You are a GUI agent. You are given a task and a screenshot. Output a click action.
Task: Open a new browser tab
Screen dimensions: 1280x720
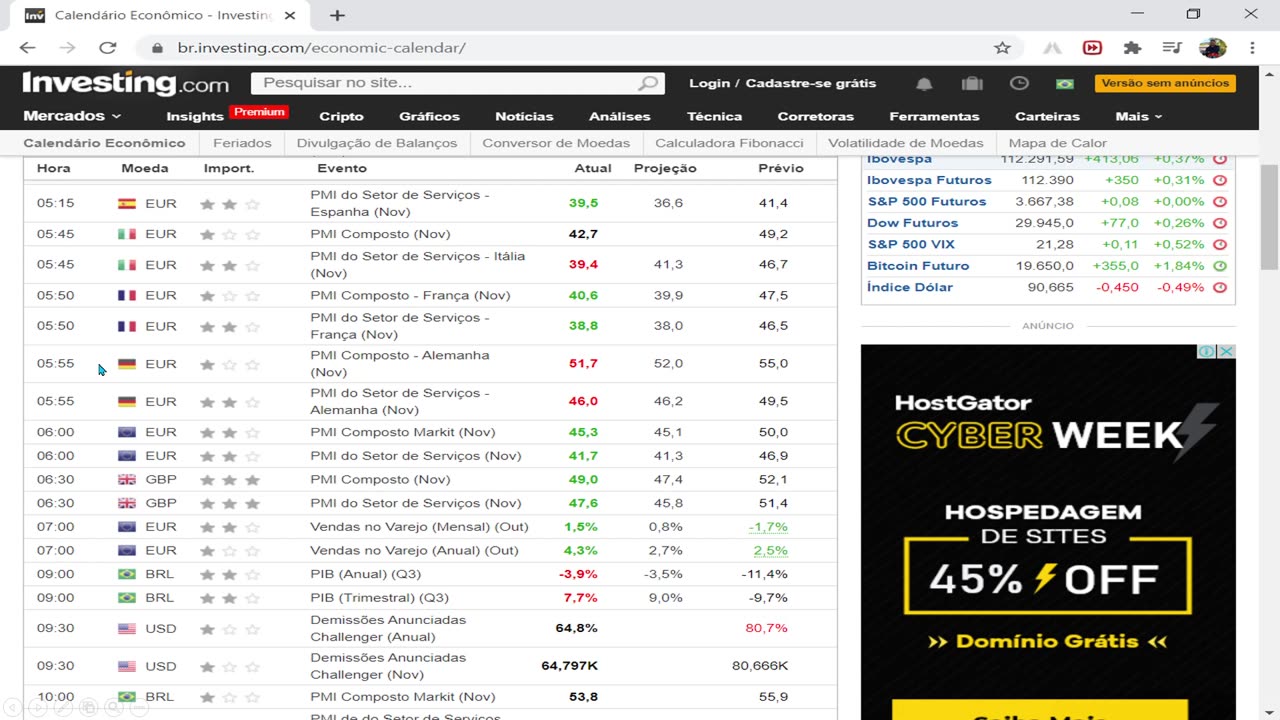point(337,15)
